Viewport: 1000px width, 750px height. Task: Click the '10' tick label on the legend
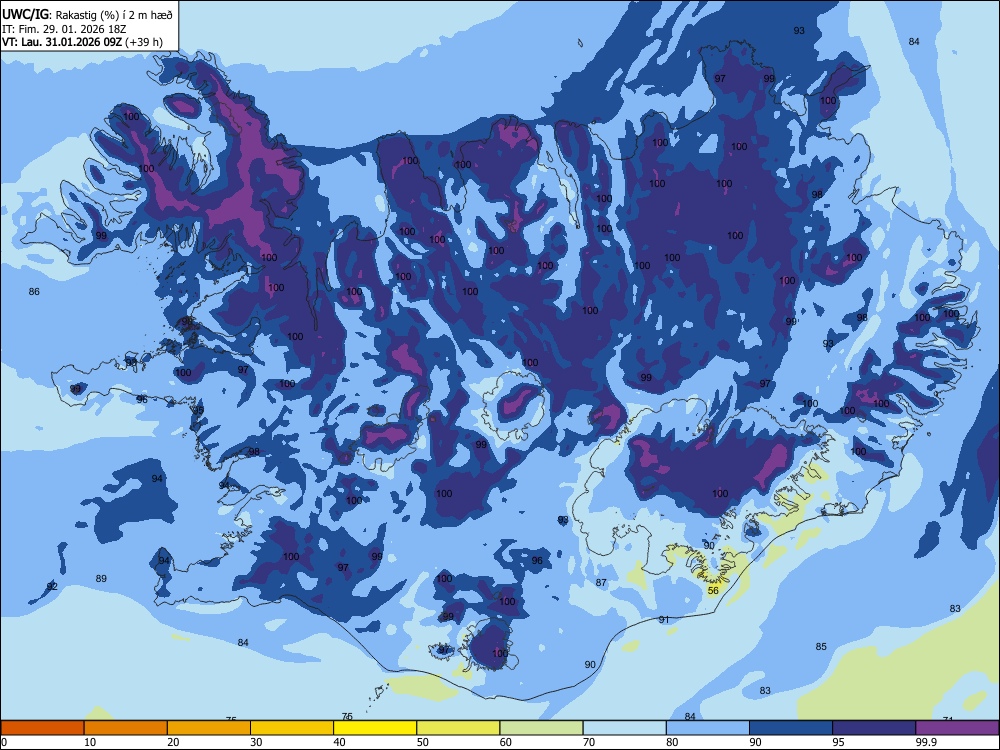click(90, 742)
